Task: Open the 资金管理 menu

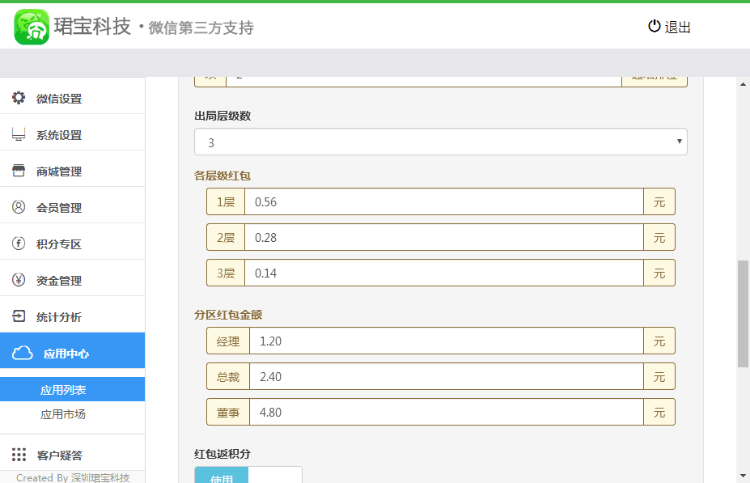Action: (x=73, y=278)
